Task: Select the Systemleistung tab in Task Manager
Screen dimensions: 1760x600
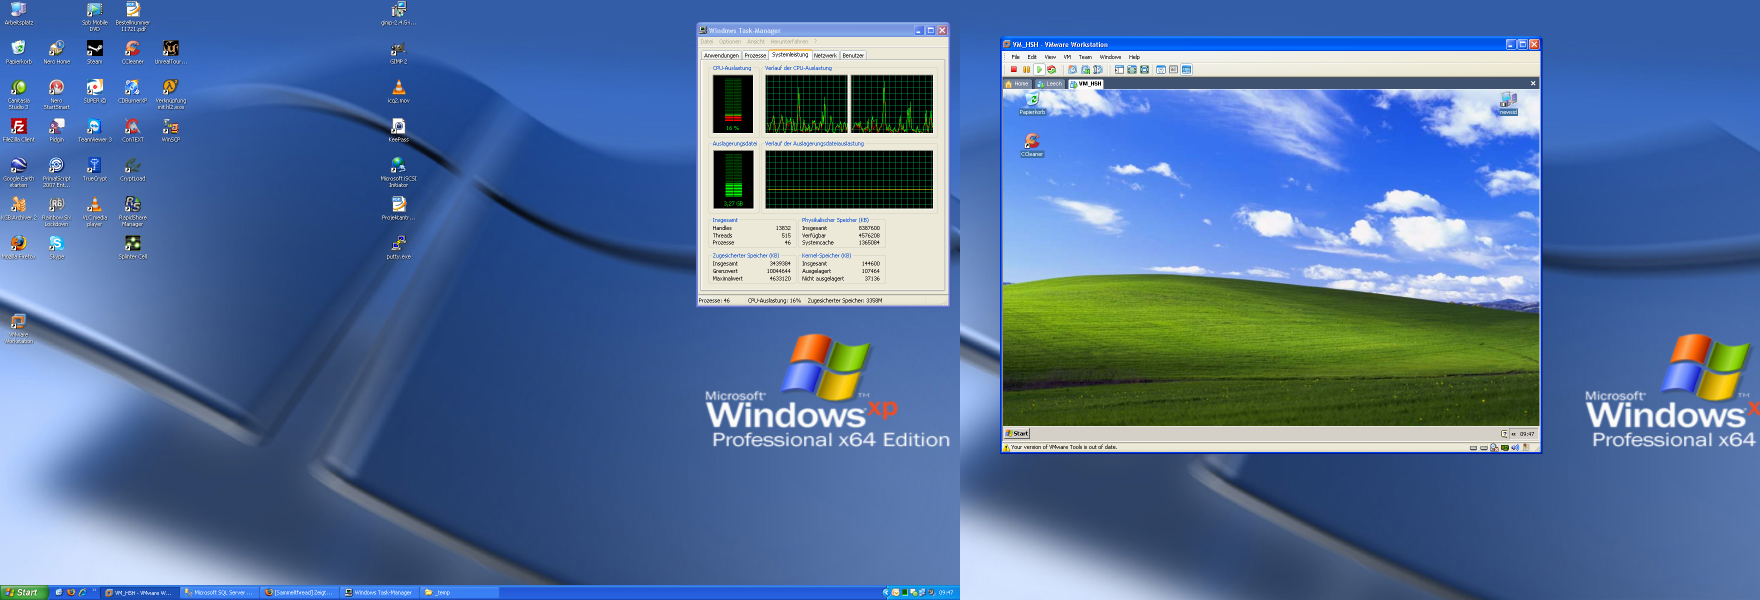Action: pyautogui.click(x=789, y=54)
